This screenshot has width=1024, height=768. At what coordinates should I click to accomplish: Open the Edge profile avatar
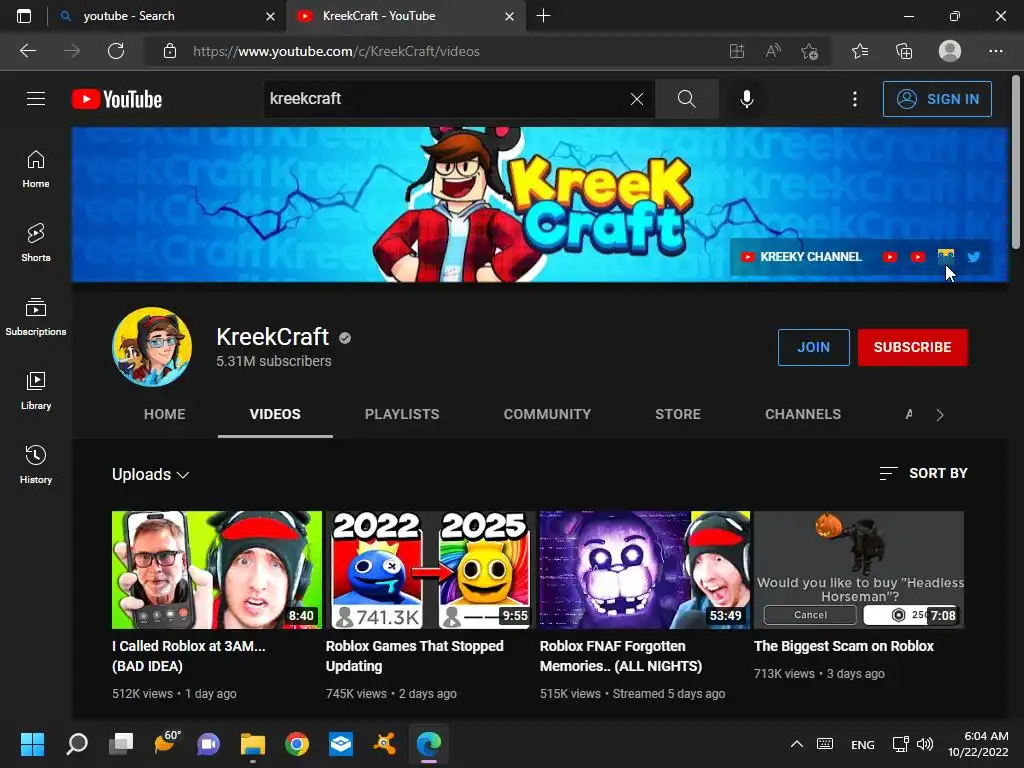pyautogui.click(x=950, y=51)
